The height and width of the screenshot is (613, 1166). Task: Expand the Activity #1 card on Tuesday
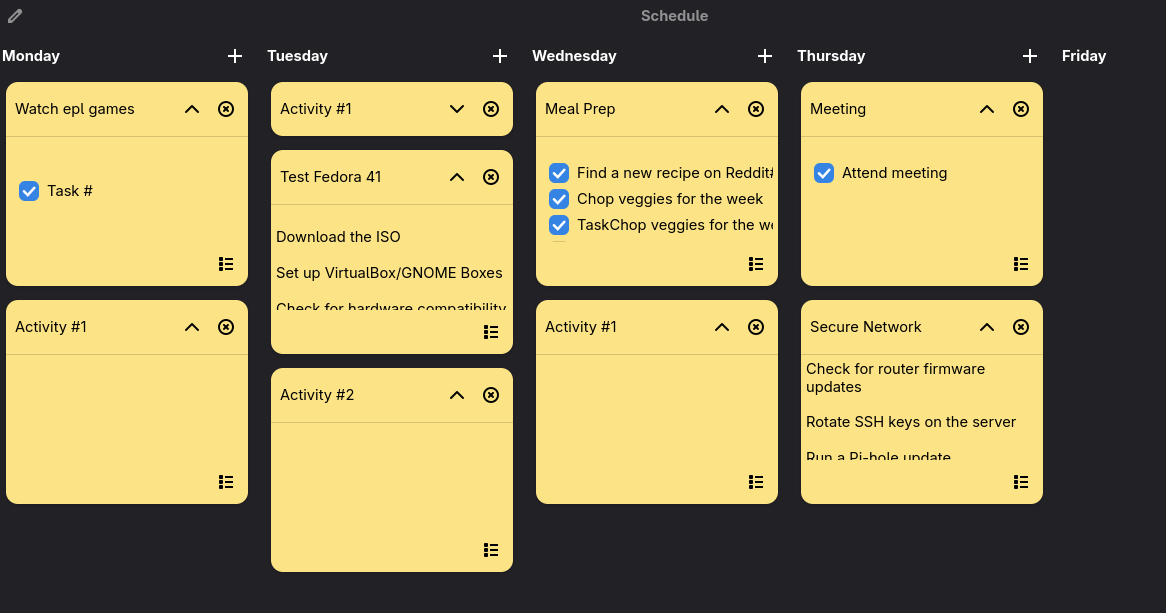456,108
